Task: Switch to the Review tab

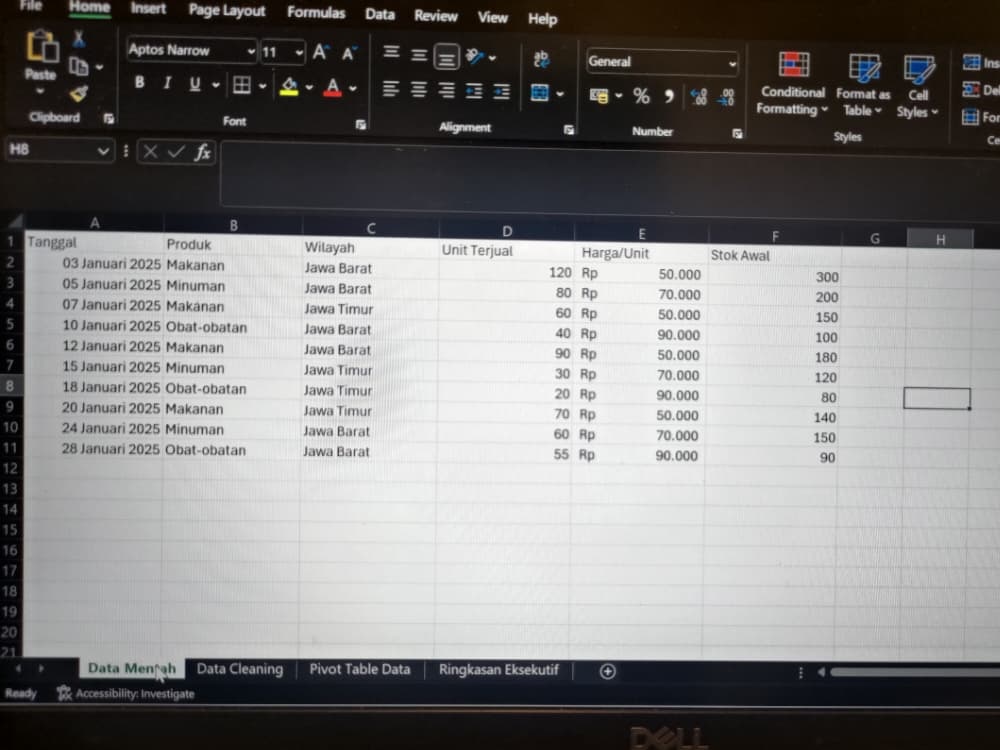Action: coord(436,15)
